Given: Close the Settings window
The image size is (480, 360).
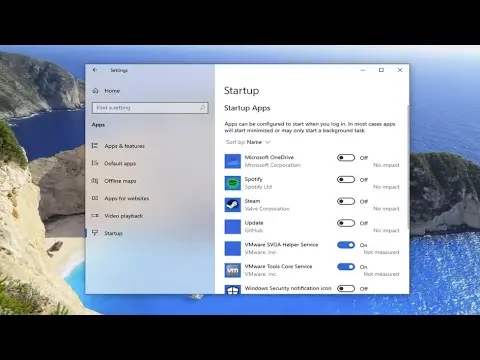Looking at the screenshot, I should pyautogui.click(x=400, y=70).
